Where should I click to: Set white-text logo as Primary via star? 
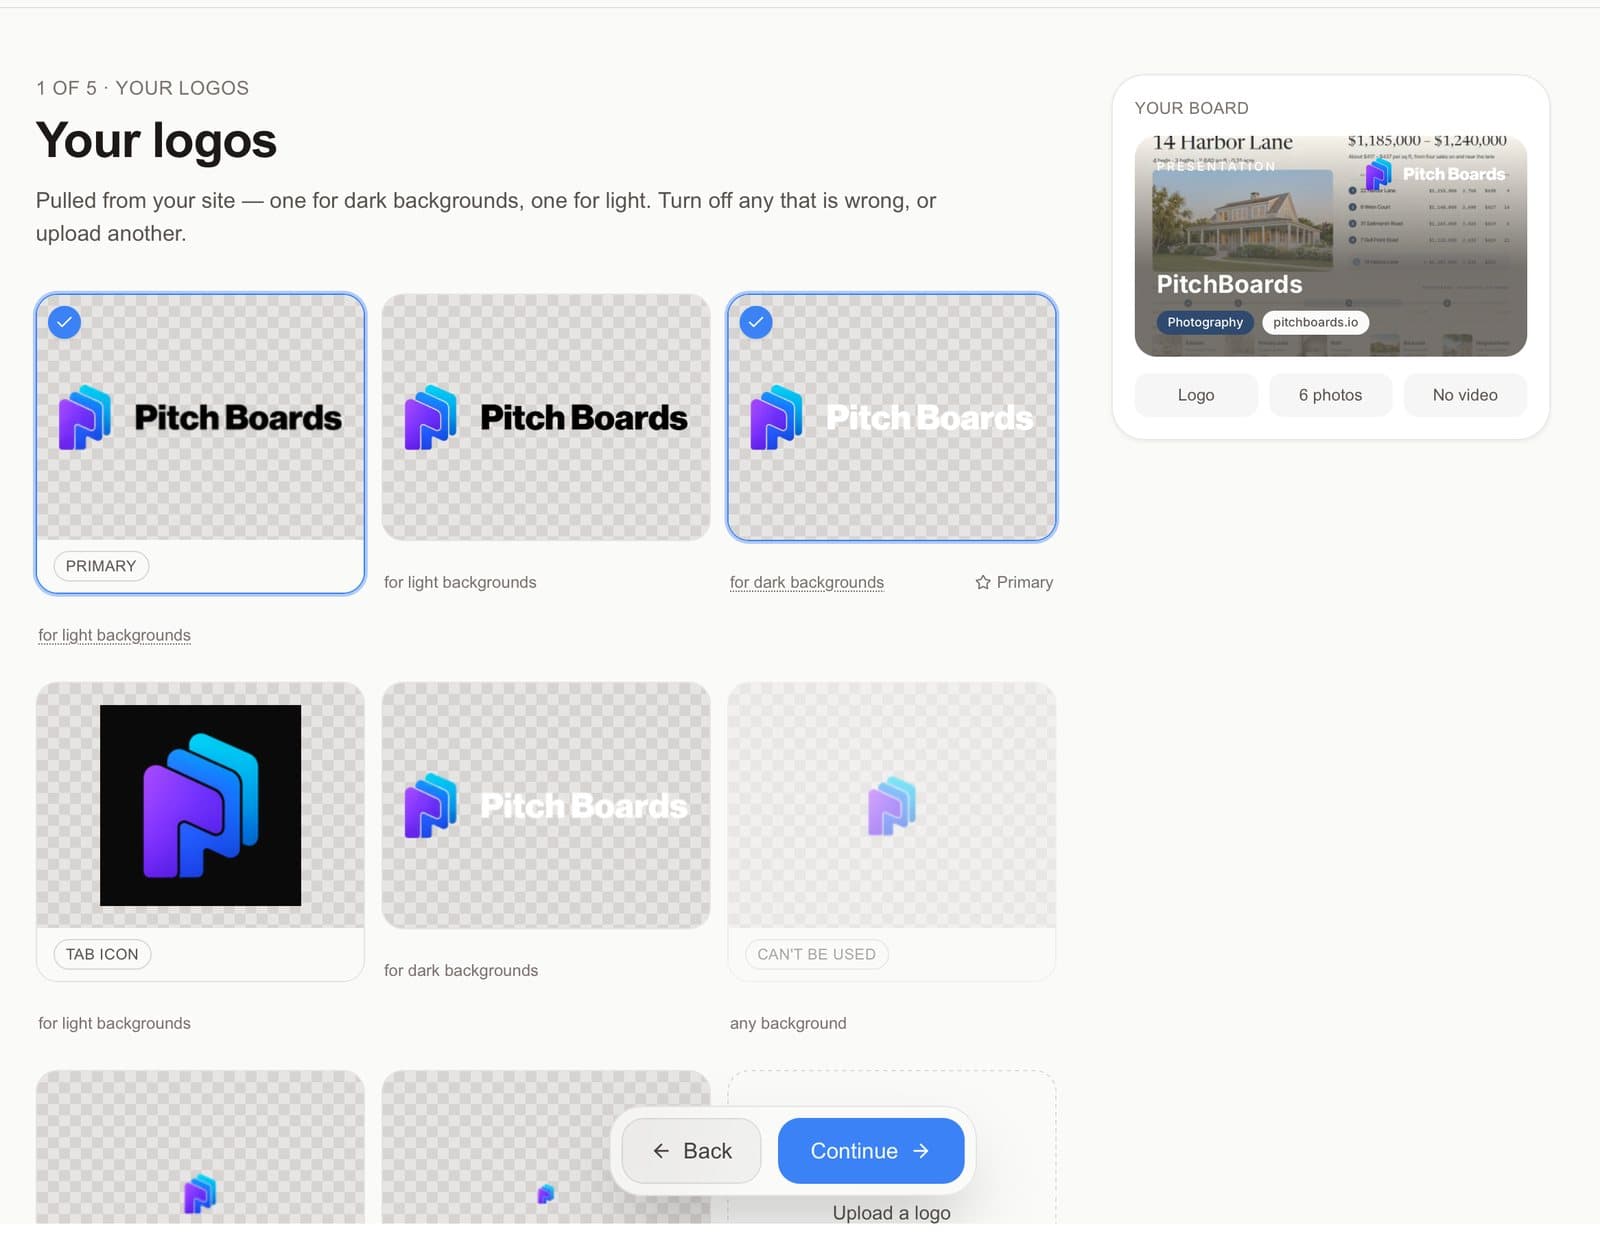coord(1014,582)
